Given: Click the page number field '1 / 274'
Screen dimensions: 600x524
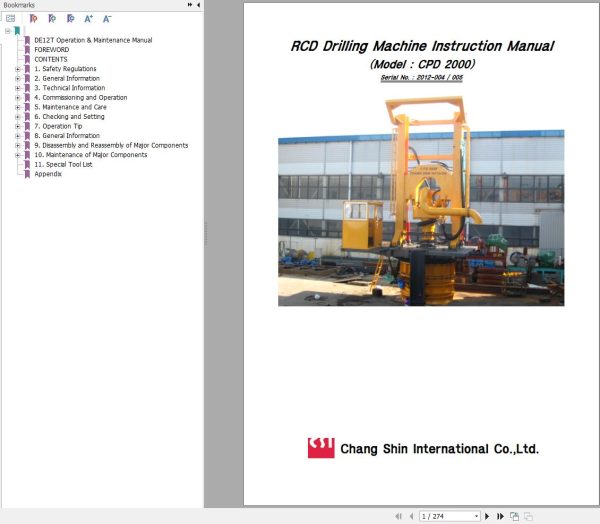Looking at the screenshot, I should point(446,516).
